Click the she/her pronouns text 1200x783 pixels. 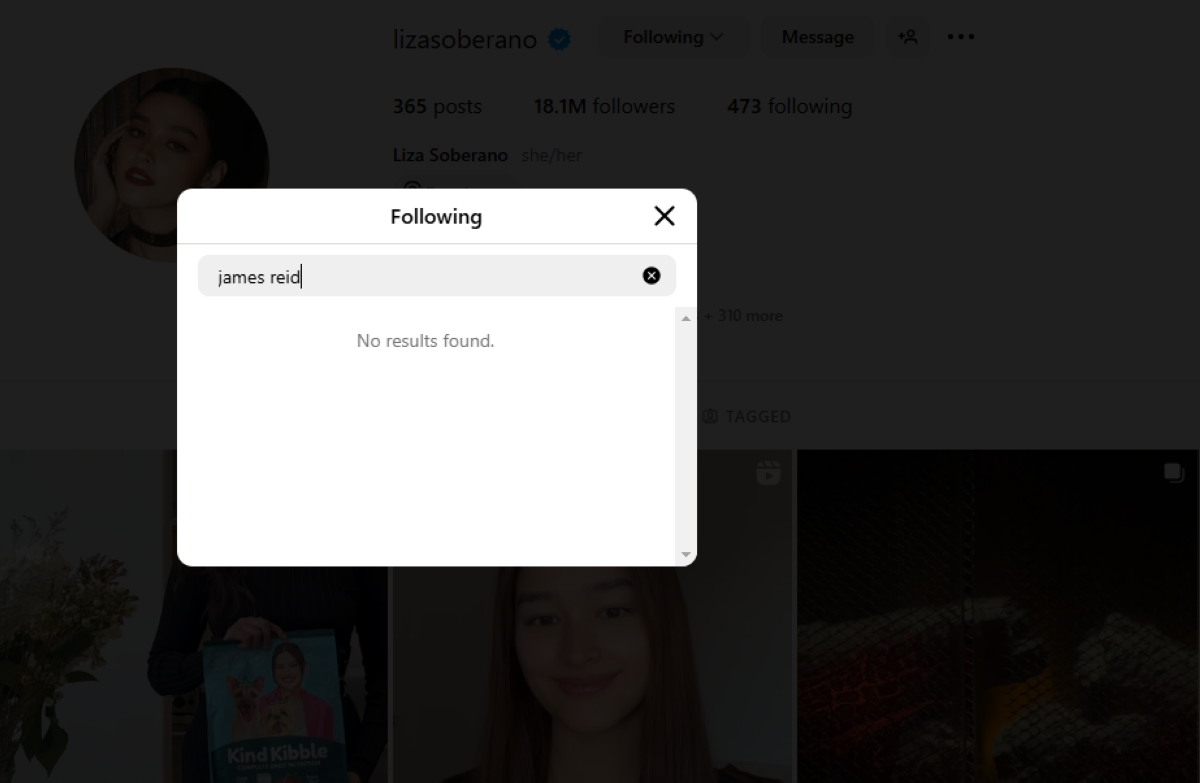pos(551,156)
